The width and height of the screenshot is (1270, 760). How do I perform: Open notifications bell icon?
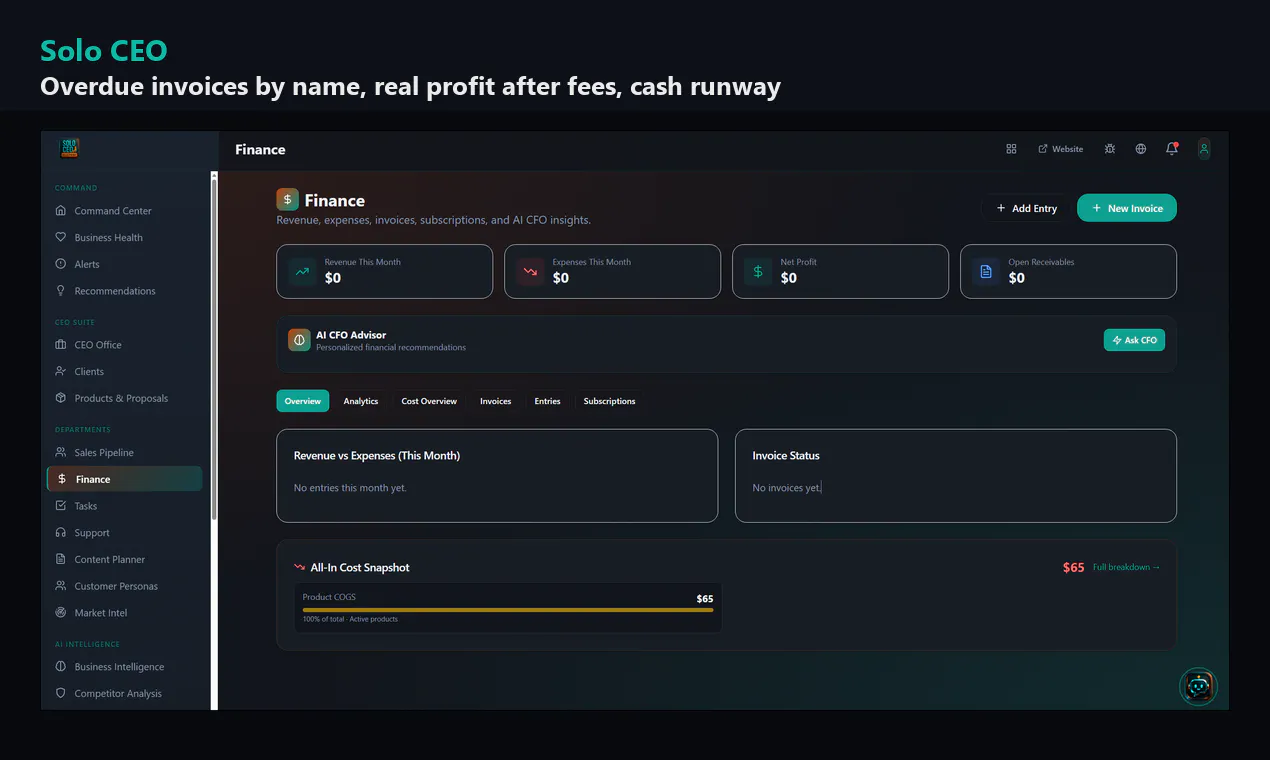click(x=1172, y=149)
